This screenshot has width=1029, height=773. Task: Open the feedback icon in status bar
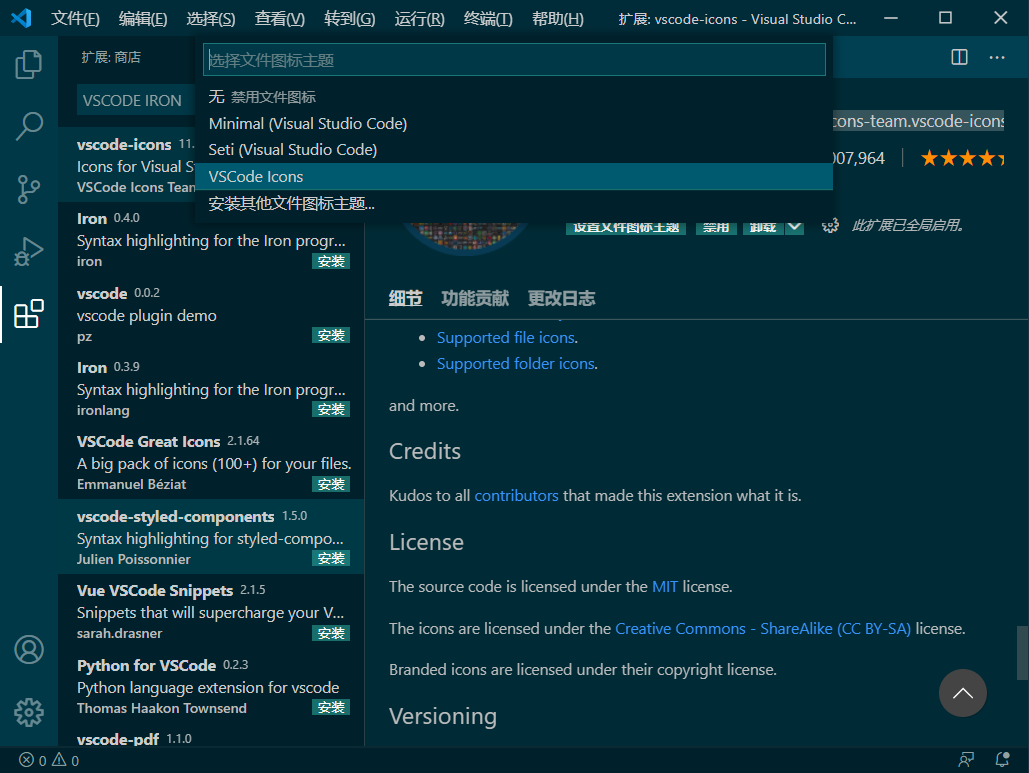[965, 760]
